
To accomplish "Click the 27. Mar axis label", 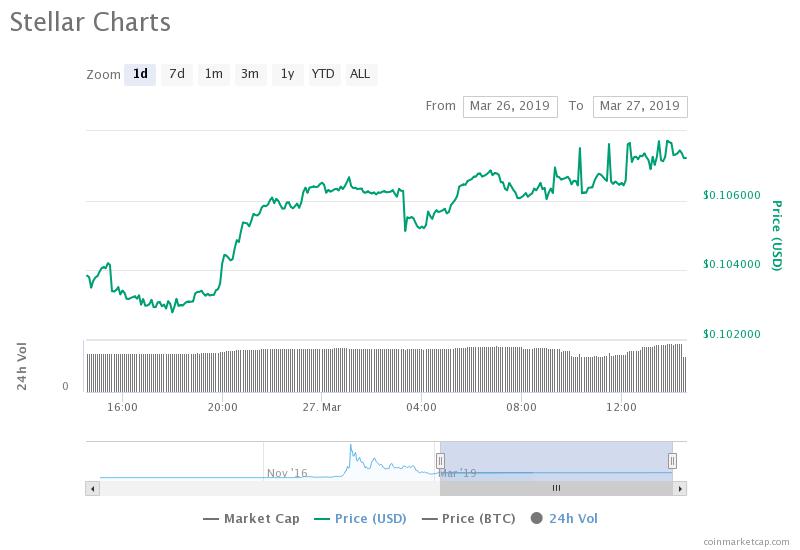I will [x=322, y=408].
